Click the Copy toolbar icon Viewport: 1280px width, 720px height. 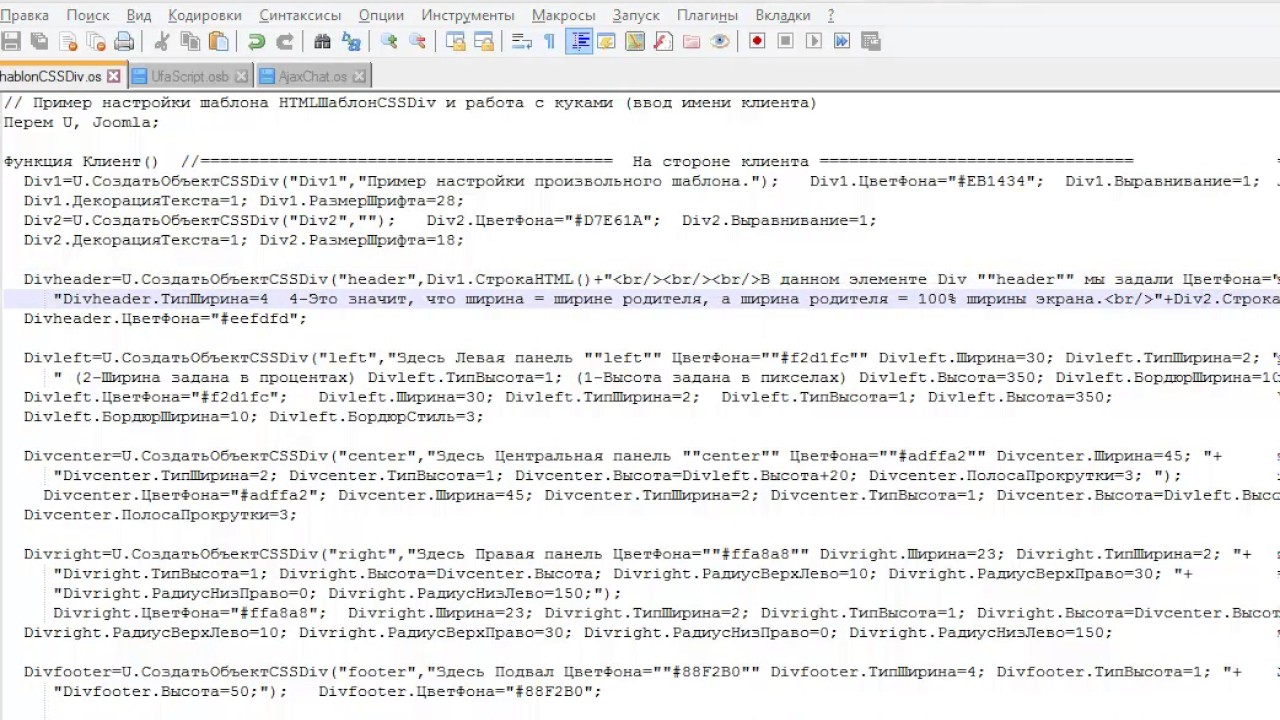(x=189, y=41)
